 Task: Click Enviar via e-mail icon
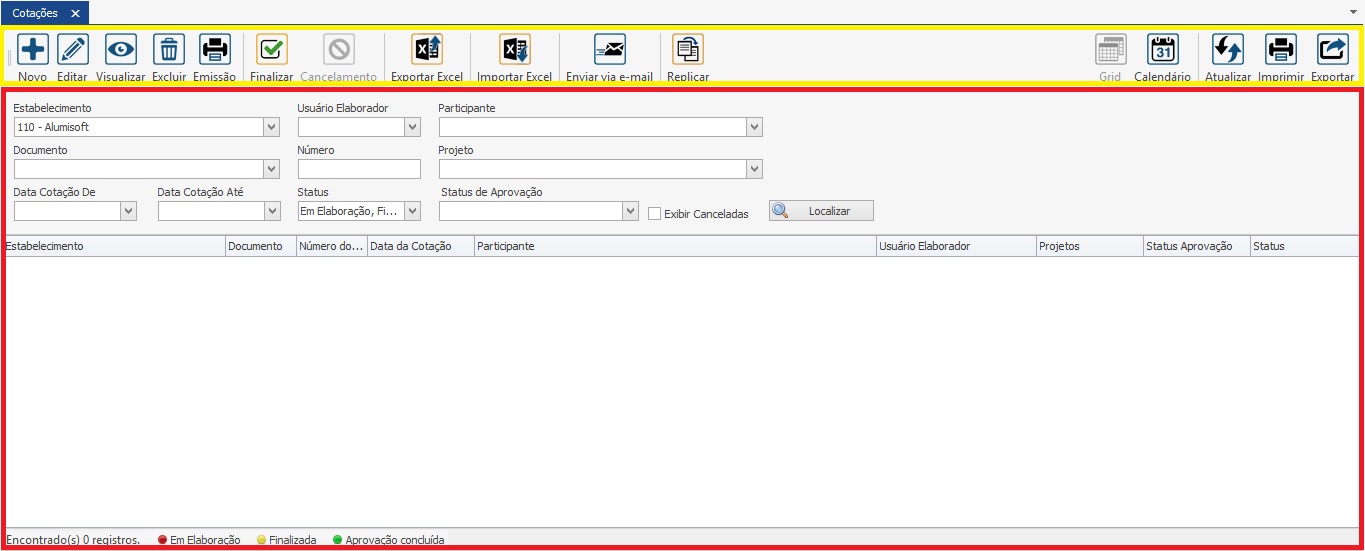[609, 50]
